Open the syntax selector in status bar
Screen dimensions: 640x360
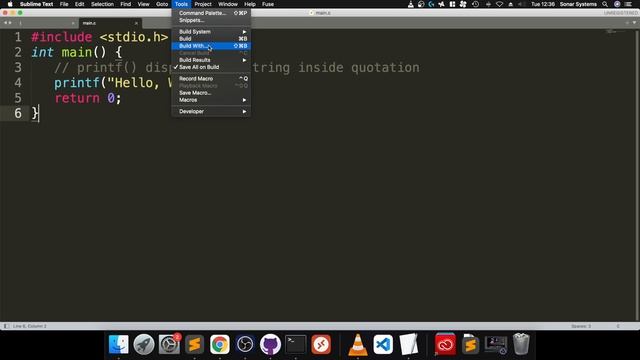(618, 326)
